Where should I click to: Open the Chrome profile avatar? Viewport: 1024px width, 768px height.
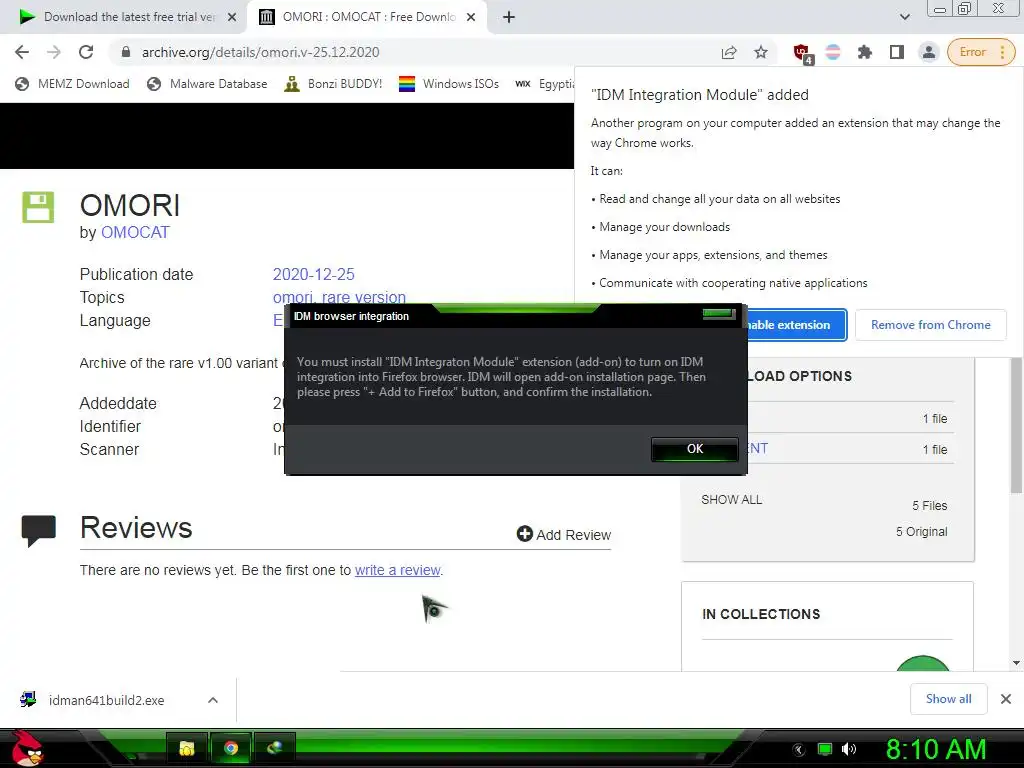(x=928, y=52)
